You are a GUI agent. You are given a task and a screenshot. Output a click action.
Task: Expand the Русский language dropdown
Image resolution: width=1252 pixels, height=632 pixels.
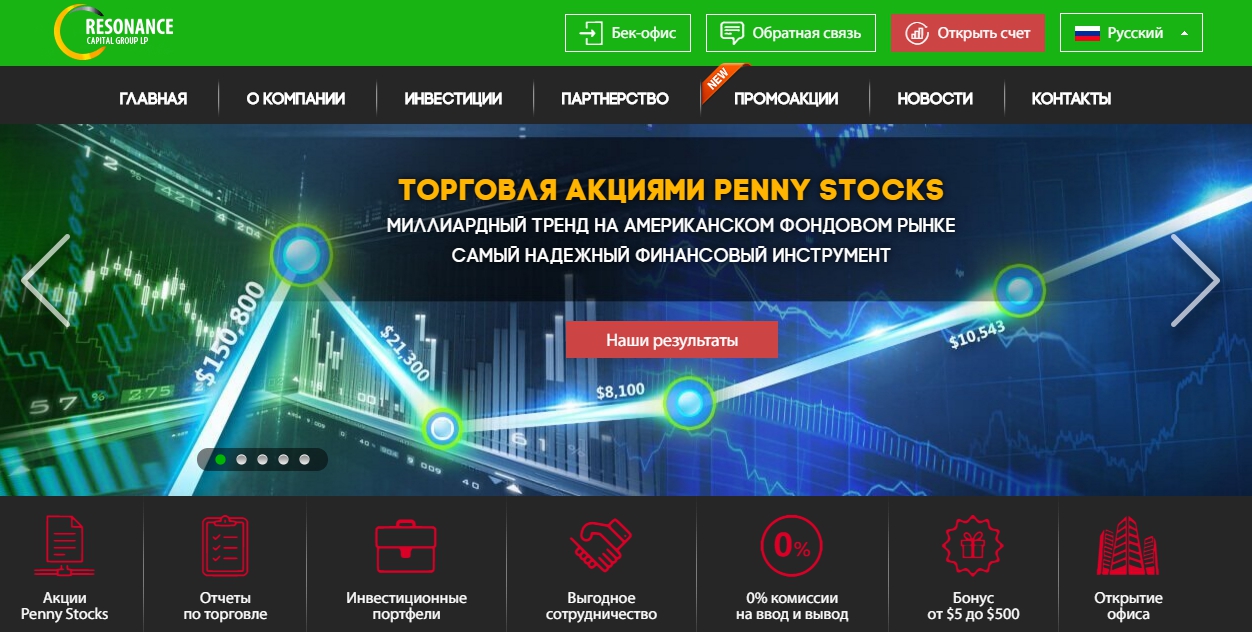[1131, 33]
